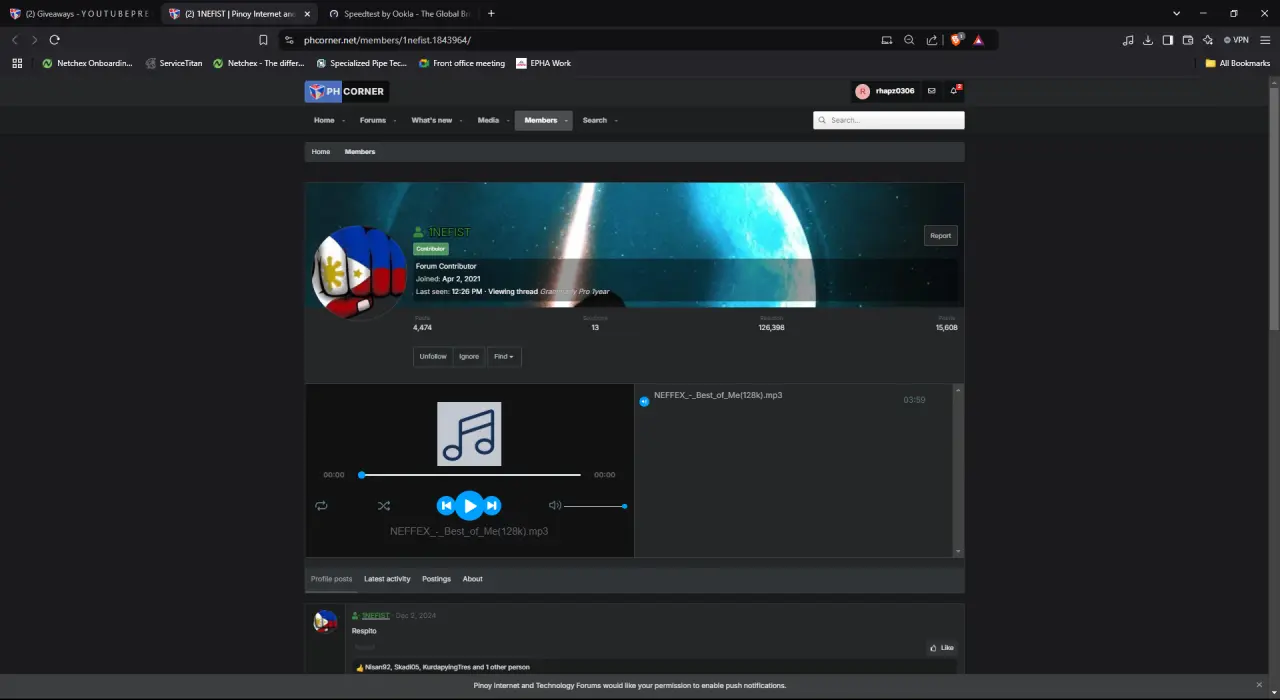Open Front office meeting bookmark
The width and height of the screenshot is (1280, 700).
tap(462, 63)
